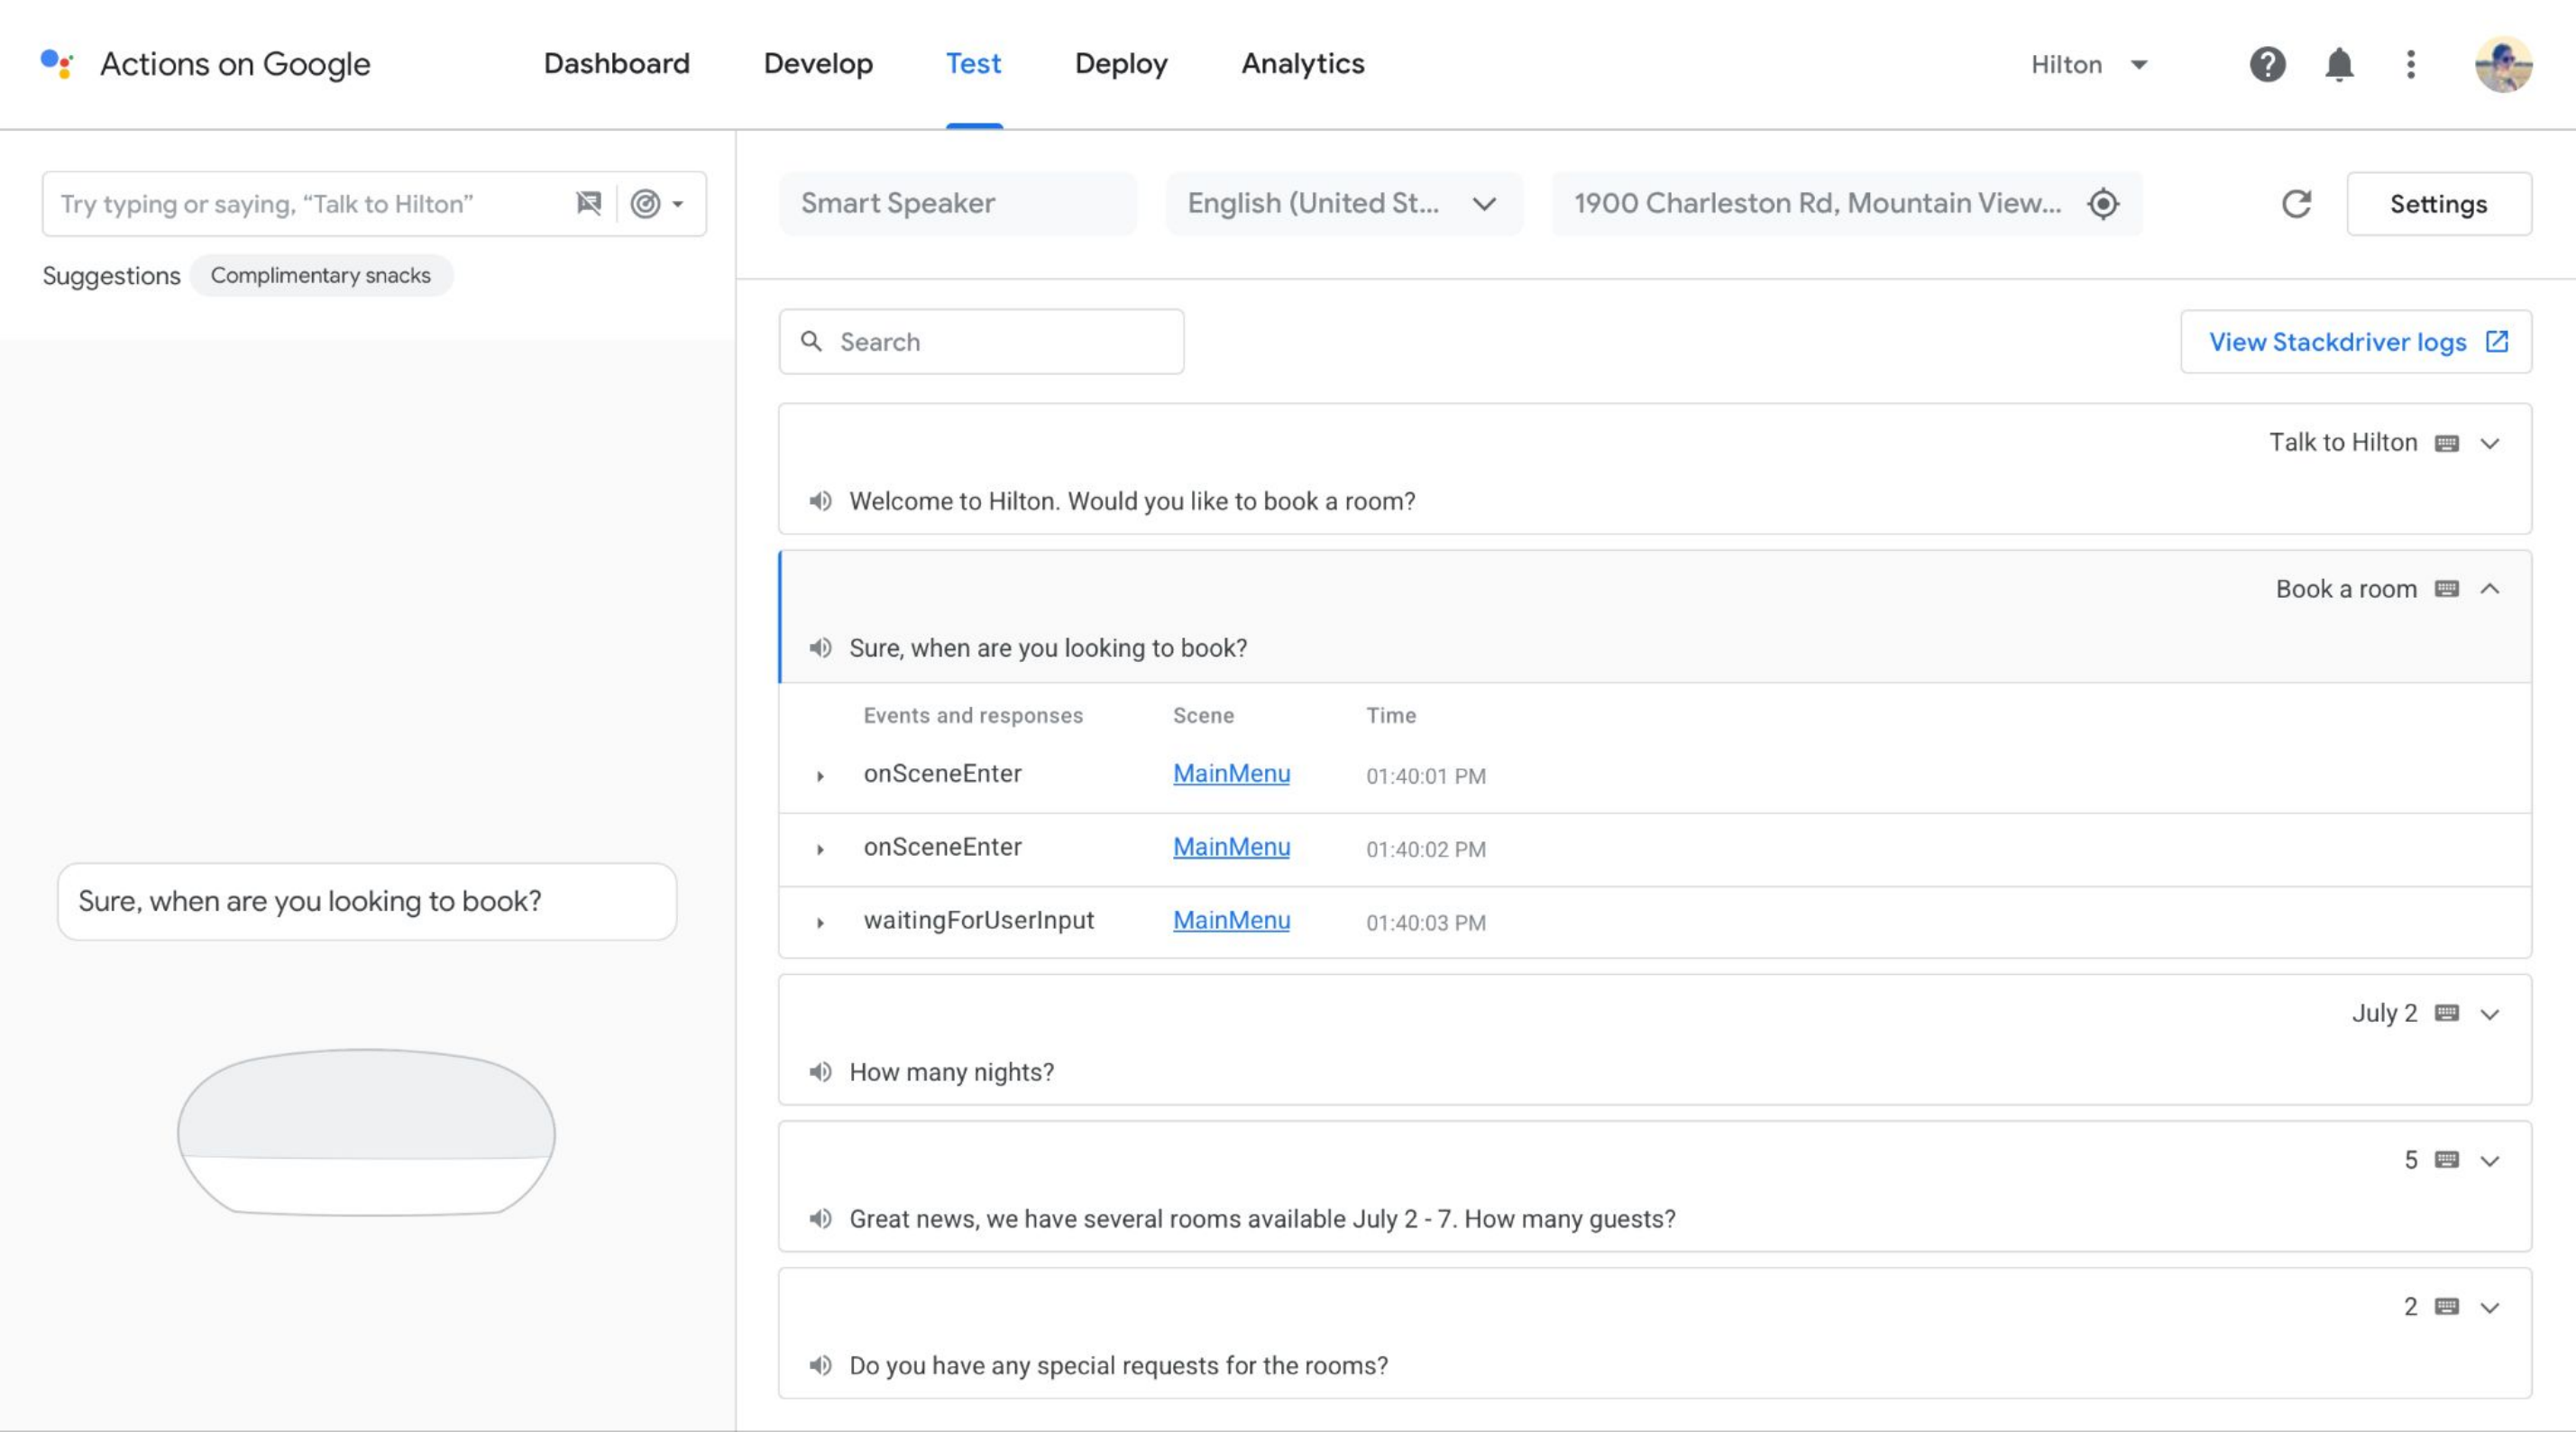The width and height of the screenshot is (2576, 1432).
Task: Click the 'Events and responses' column header
Action: (x=973, y=715)
